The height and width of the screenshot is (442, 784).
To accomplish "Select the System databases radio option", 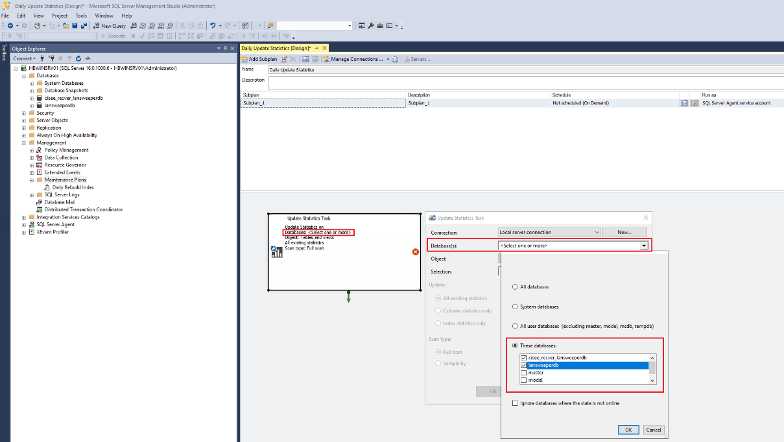I will click(514, 306).
